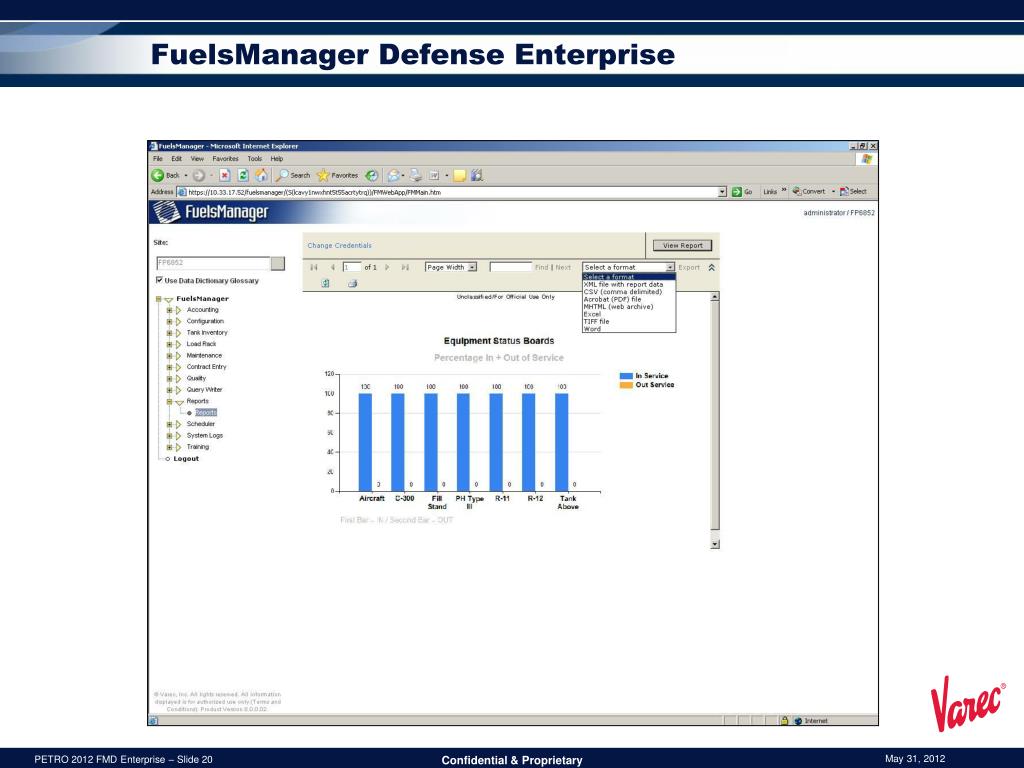Open the File menu

click(x=157, y=159)
